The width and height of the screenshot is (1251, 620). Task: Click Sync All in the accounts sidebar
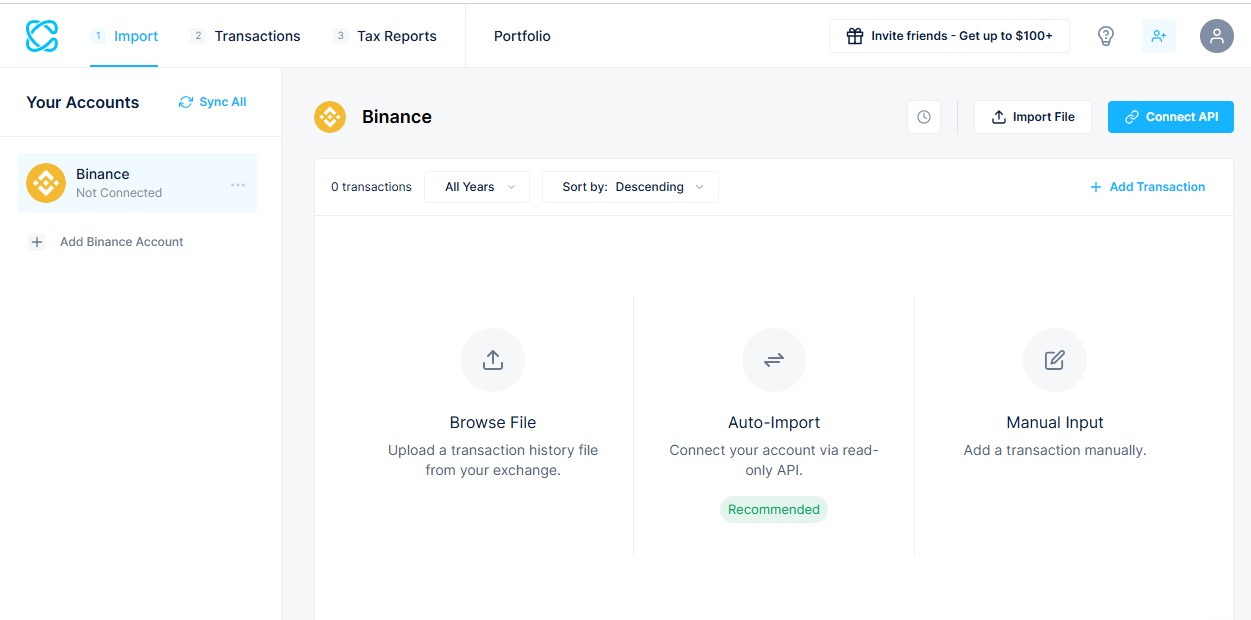tap(211, 102)
